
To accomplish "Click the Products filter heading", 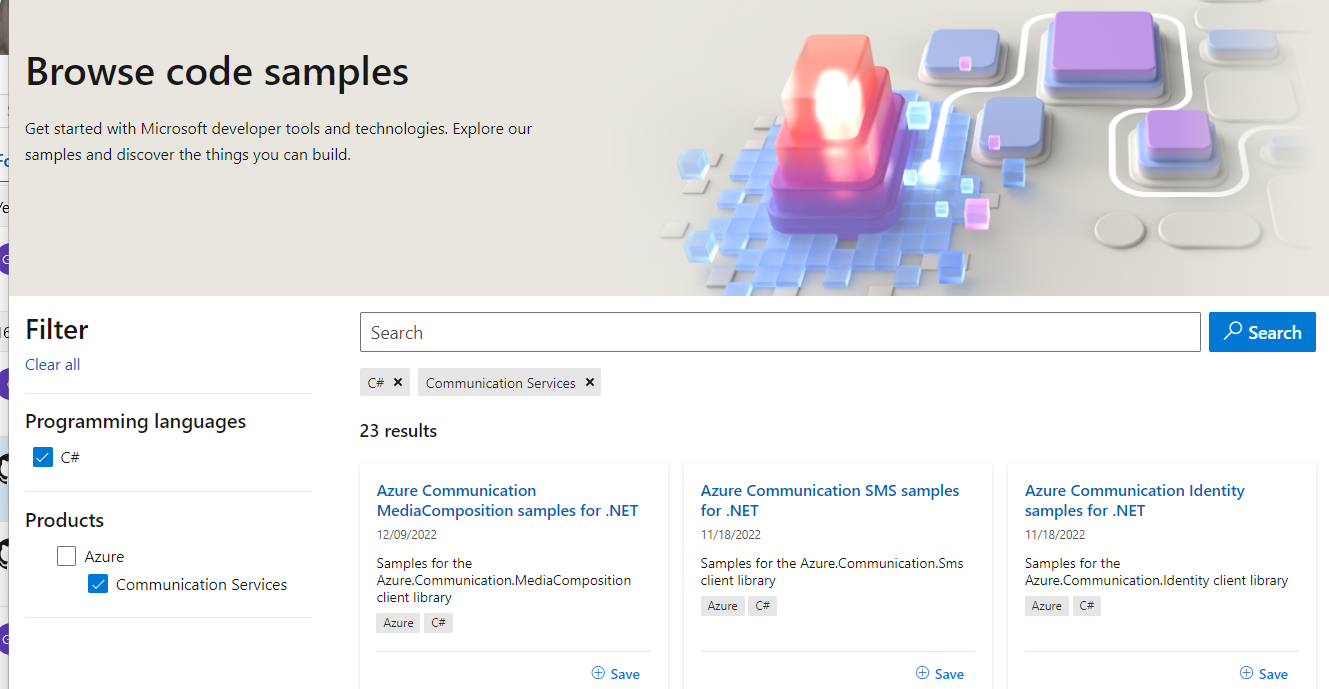I will 64,520.
